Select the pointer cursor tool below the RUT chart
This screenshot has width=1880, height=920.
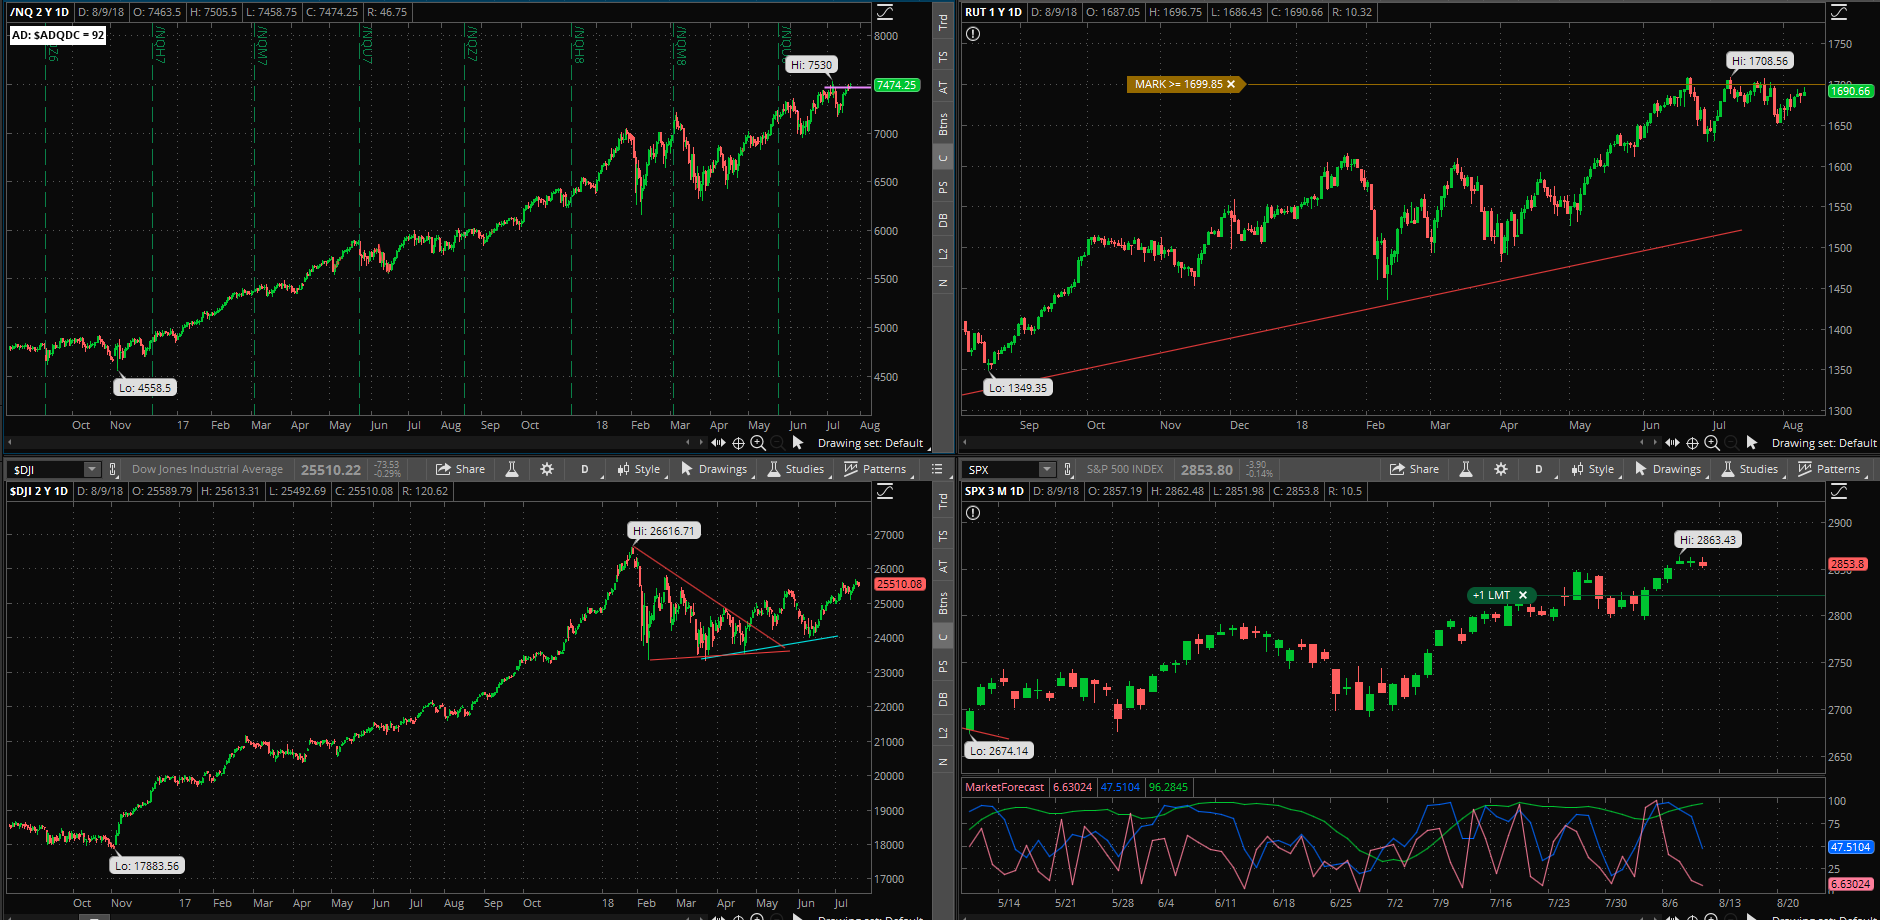tap(1751, 443)
